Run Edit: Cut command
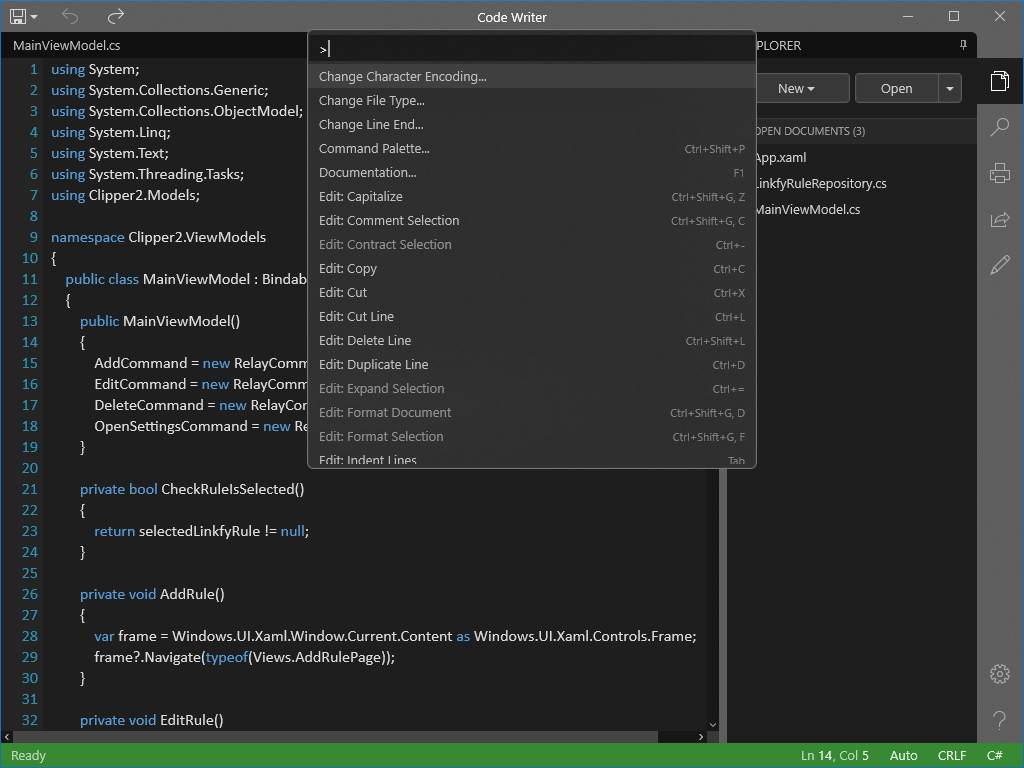The image size is (1024, 768). (x=532, y=293)
